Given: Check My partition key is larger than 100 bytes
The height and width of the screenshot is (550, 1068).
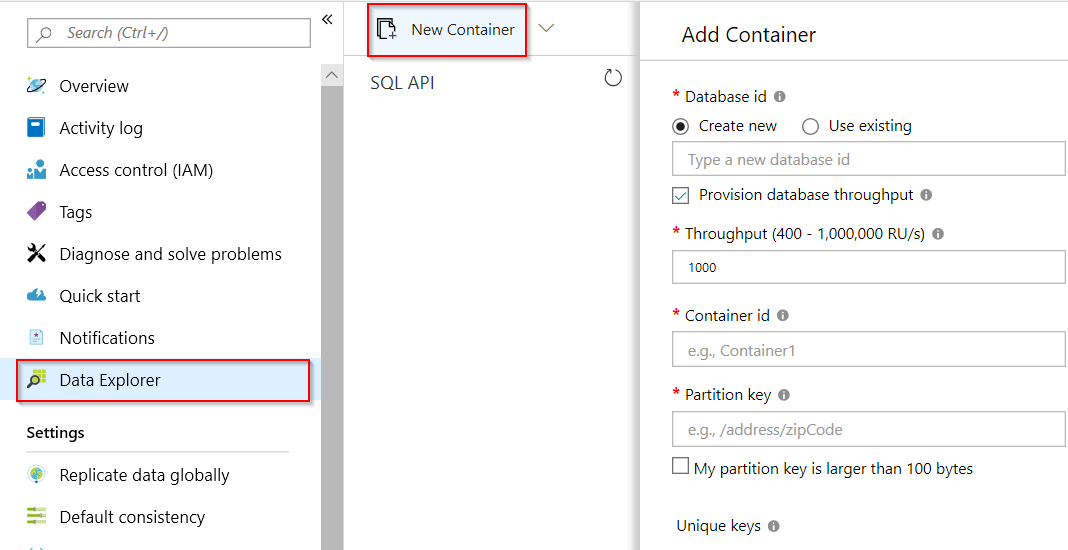Looking at the screenshot, I should (680, 466).
